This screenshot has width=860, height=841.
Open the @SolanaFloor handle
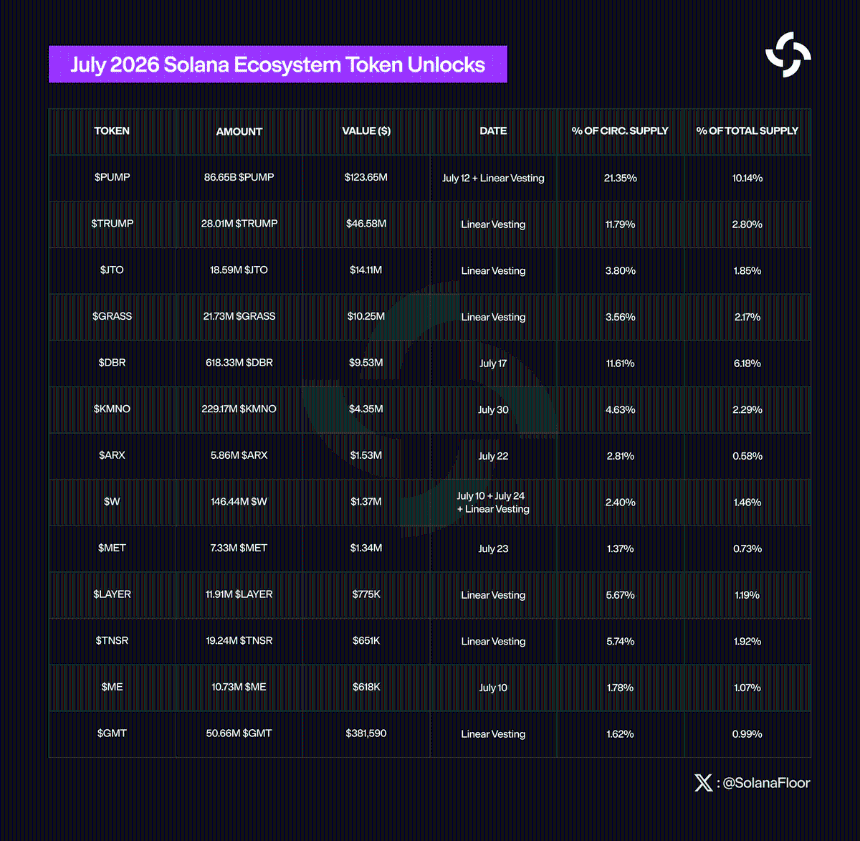(766, 783)
